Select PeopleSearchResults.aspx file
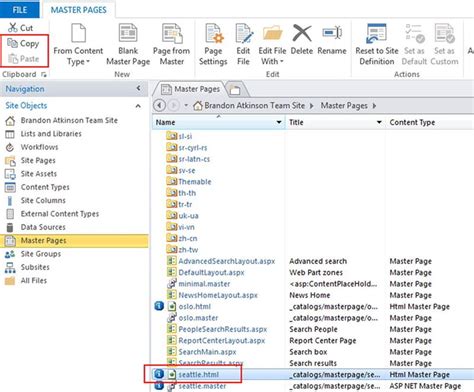 (223, 329)
